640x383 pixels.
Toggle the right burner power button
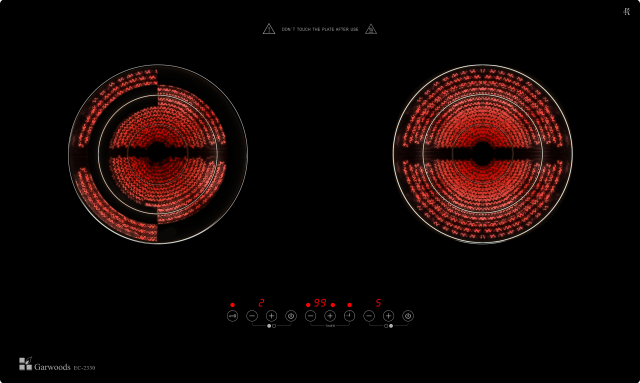pyautogui.click(x=408, y=316)
